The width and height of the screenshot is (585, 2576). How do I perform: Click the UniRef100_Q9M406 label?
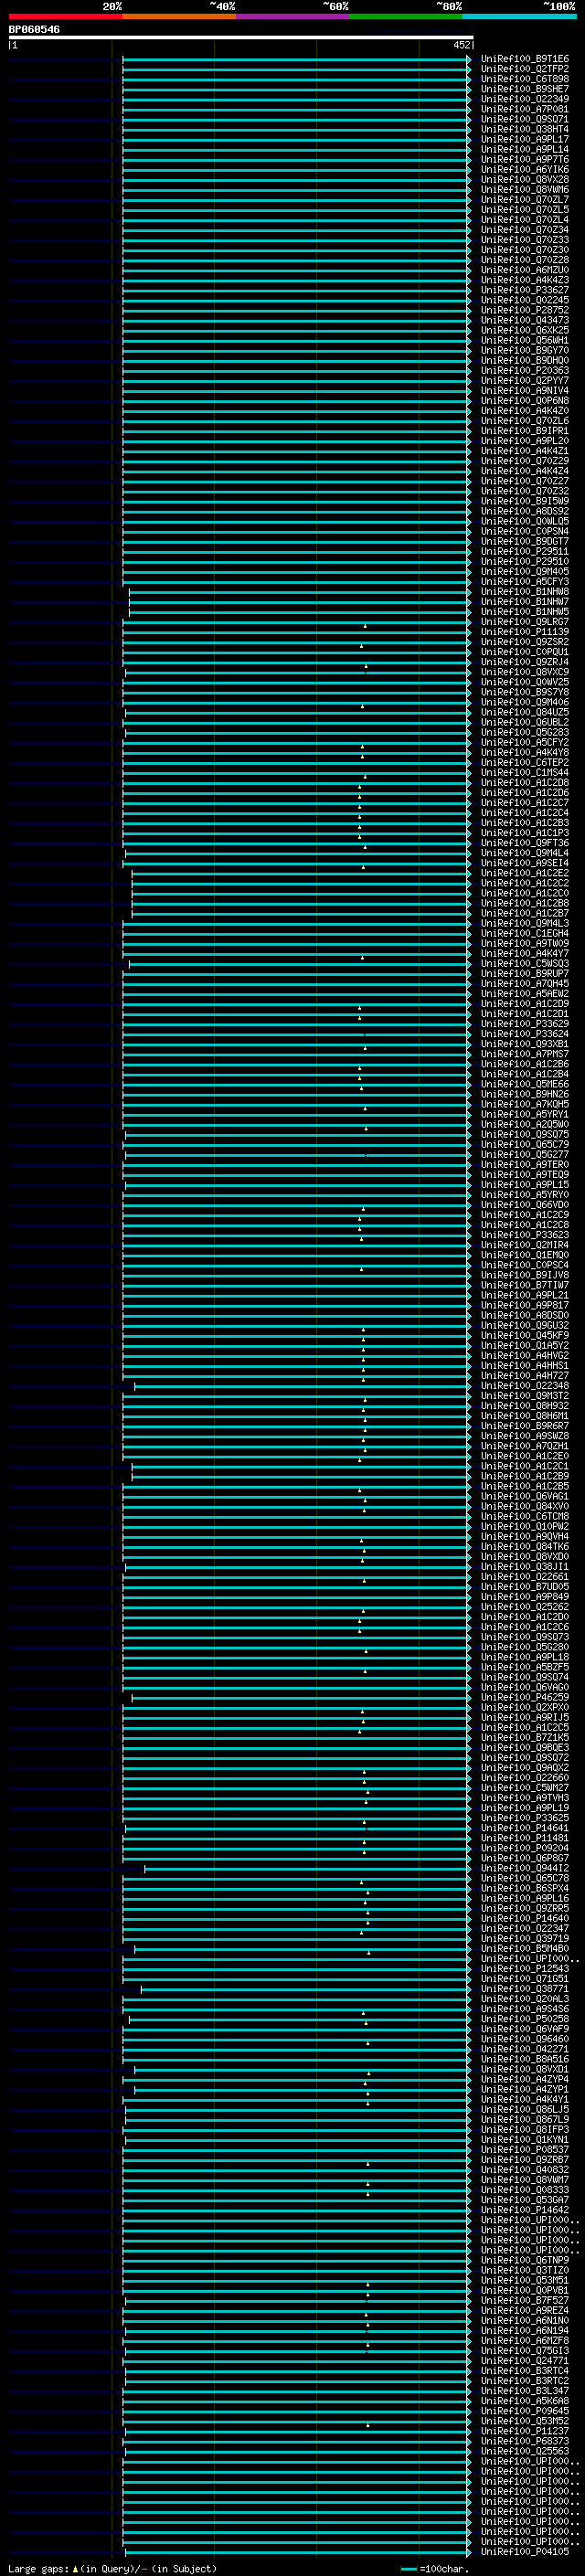(525, 702)
